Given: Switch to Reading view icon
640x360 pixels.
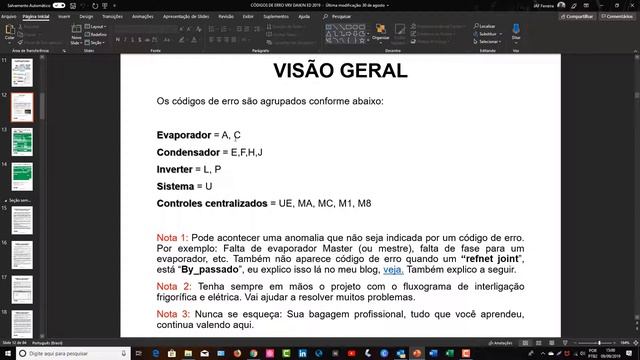Looking at the screenshot, I should [x=551, y=343].
